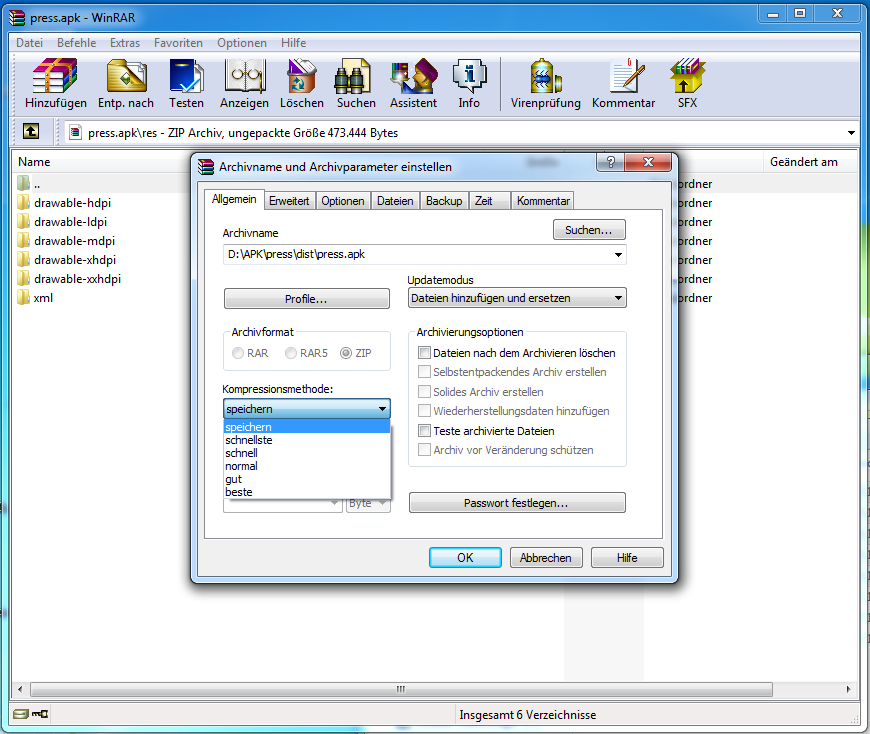Click the Passwort festlegen button

click(516, 503)
